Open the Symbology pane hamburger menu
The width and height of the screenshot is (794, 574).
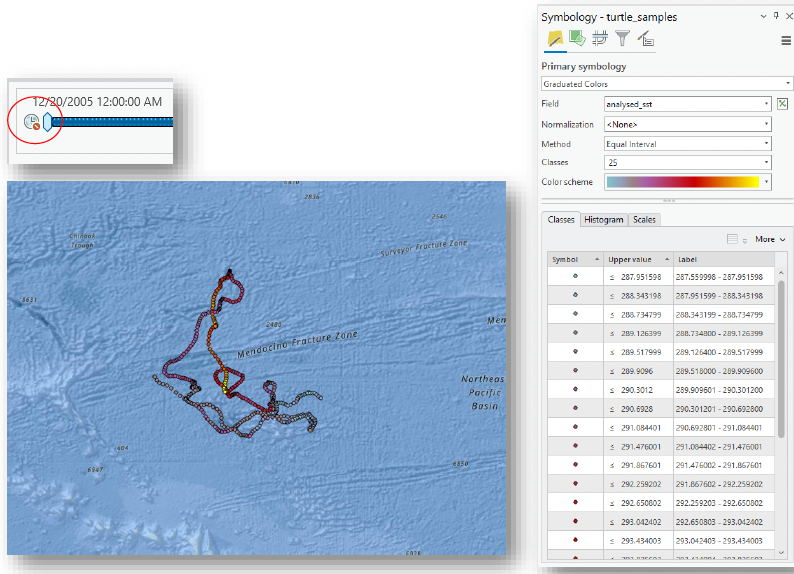tap(786, 40)
